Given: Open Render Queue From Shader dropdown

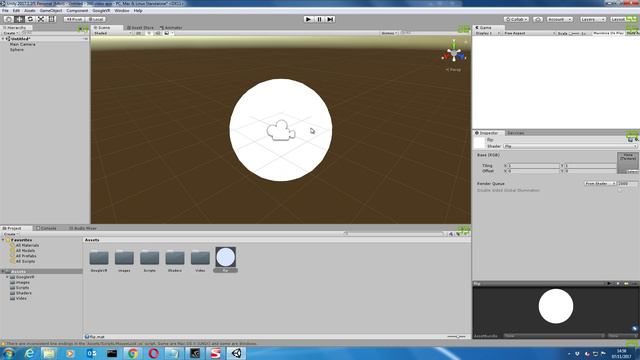Looking at the screenshot, I should click(600, 184).
